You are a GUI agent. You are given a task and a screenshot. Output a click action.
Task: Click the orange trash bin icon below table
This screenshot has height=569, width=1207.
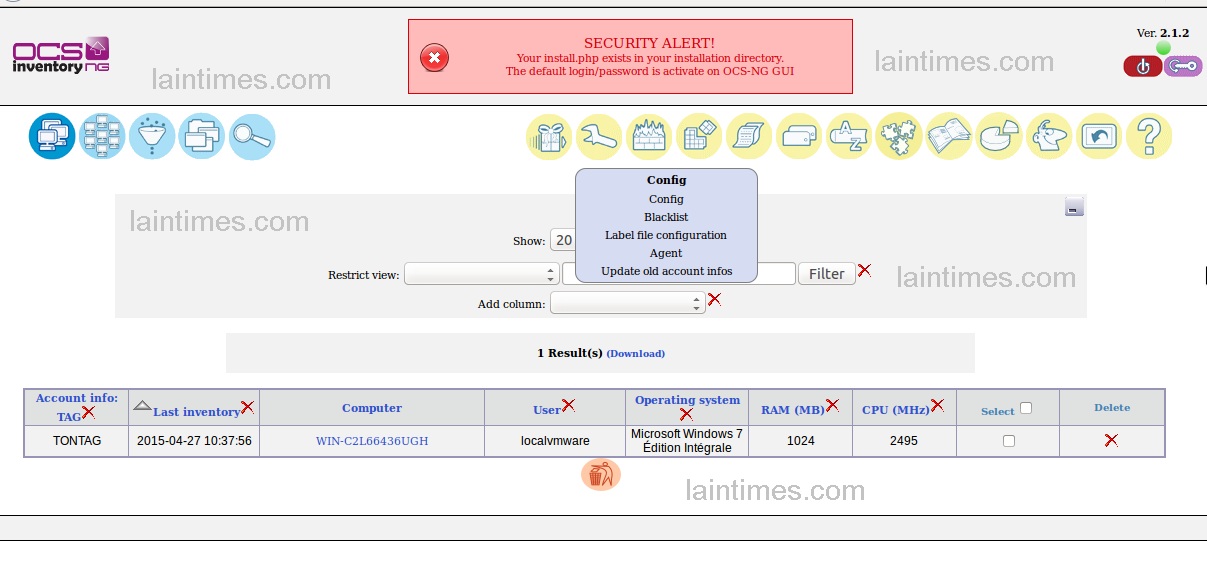[x=600, y=474]
